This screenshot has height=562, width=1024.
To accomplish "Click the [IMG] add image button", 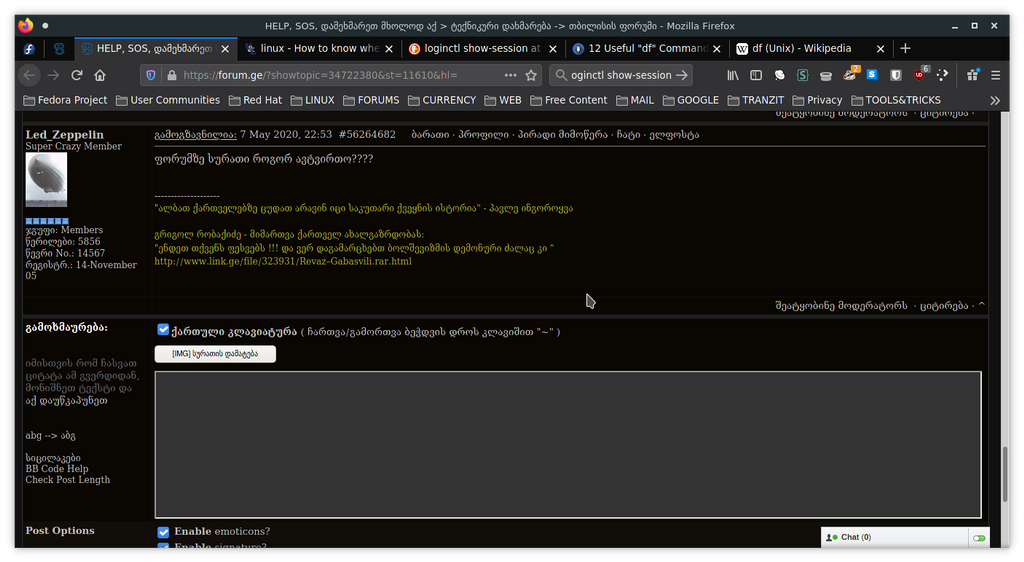I will point(215,354).
